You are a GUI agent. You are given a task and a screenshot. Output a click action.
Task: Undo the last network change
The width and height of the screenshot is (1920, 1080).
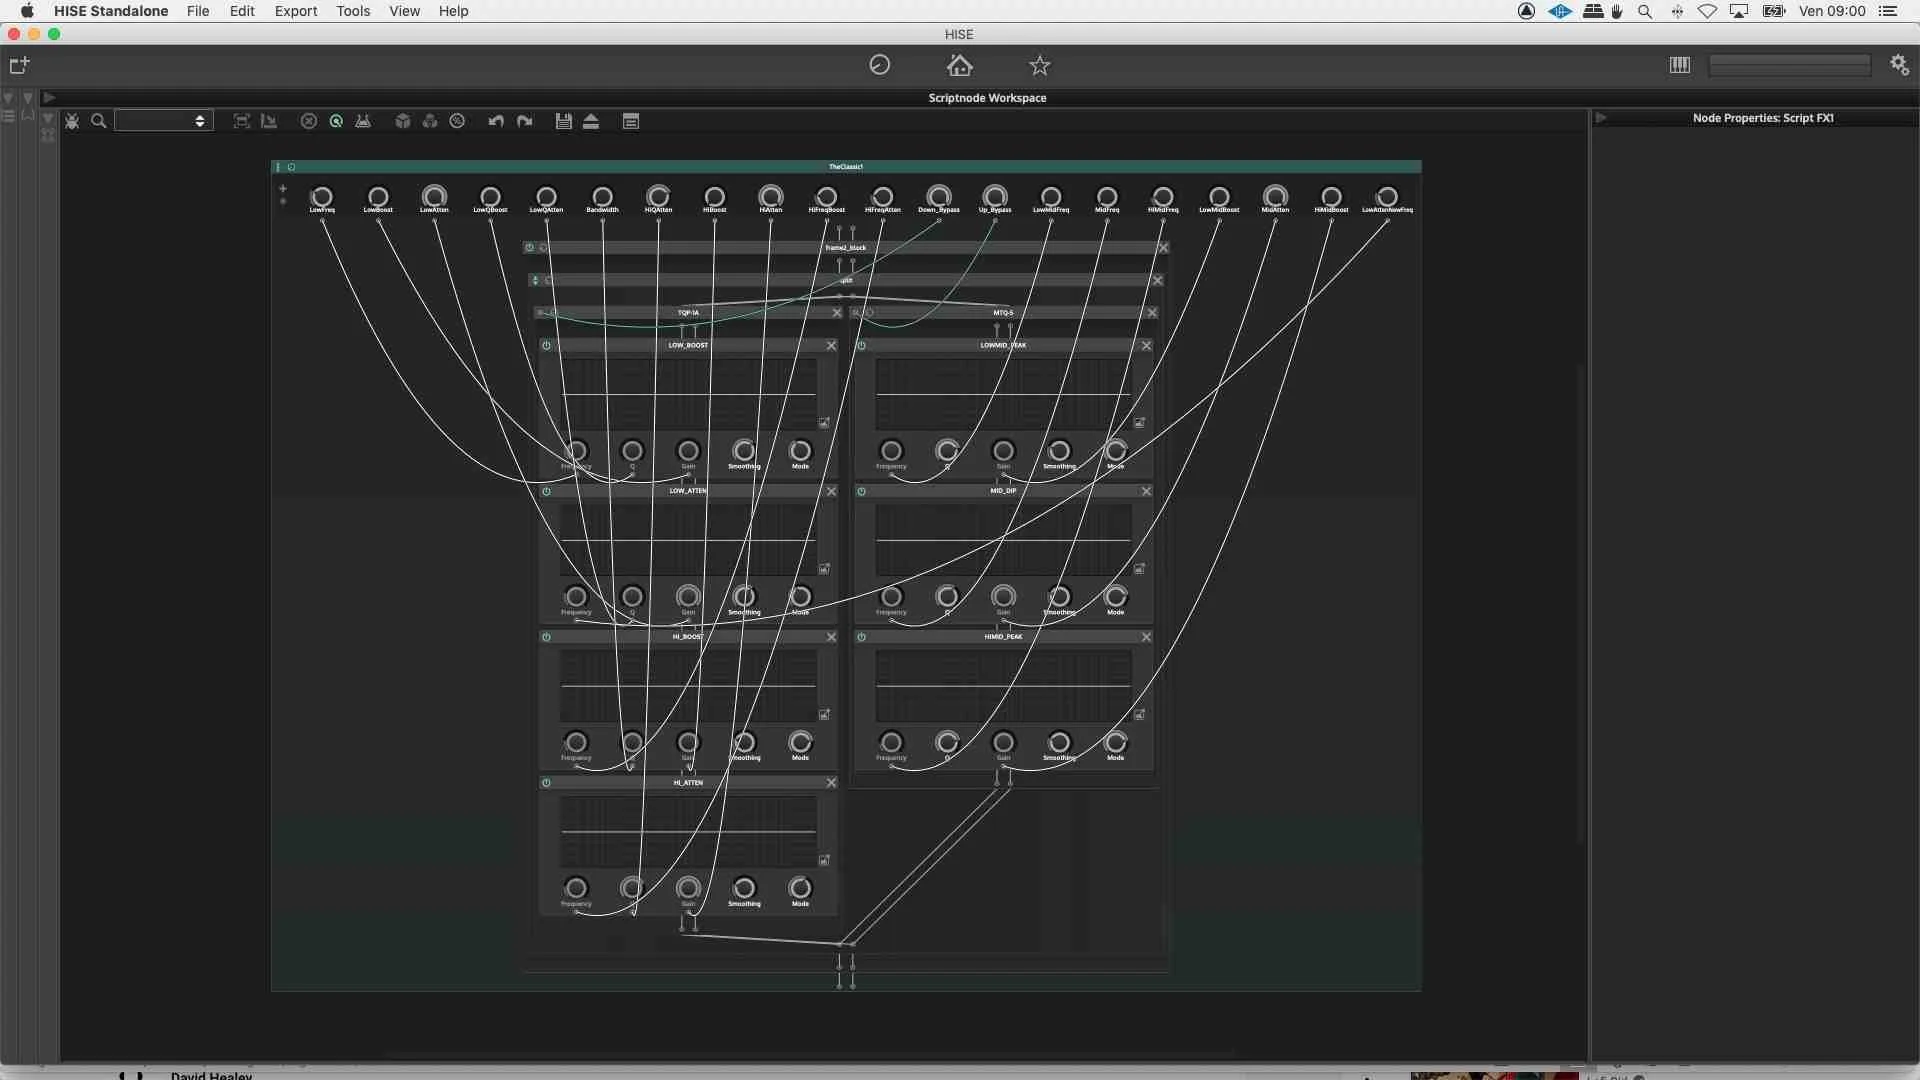(x=495, y=120)
